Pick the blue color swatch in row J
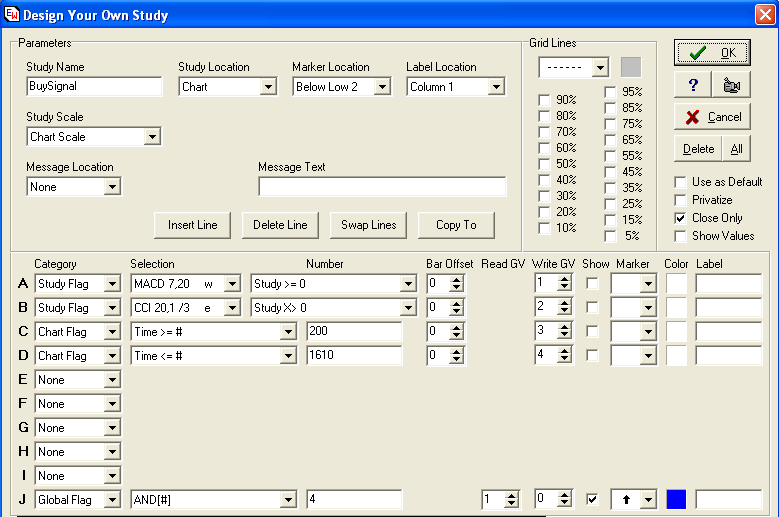779x517 pixels. [676, 499]
